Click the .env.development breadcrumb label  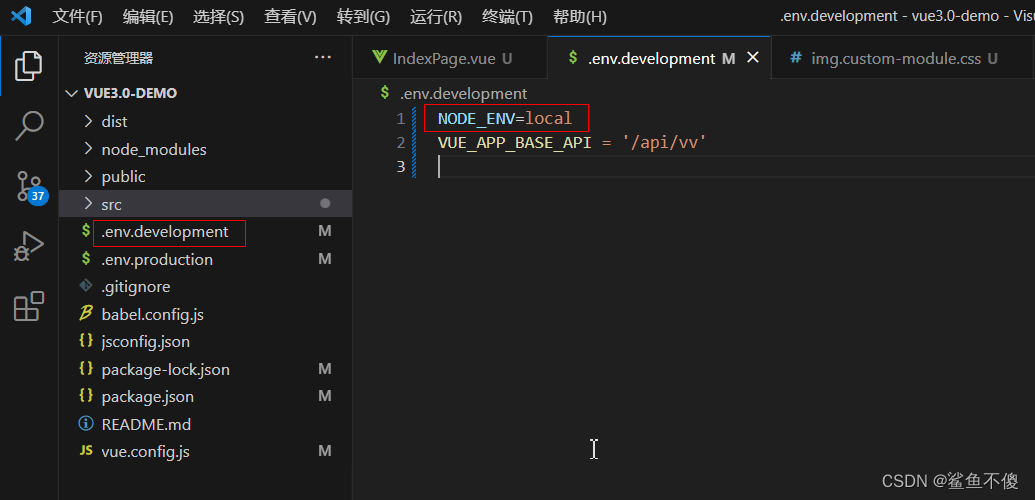(463, 94)
